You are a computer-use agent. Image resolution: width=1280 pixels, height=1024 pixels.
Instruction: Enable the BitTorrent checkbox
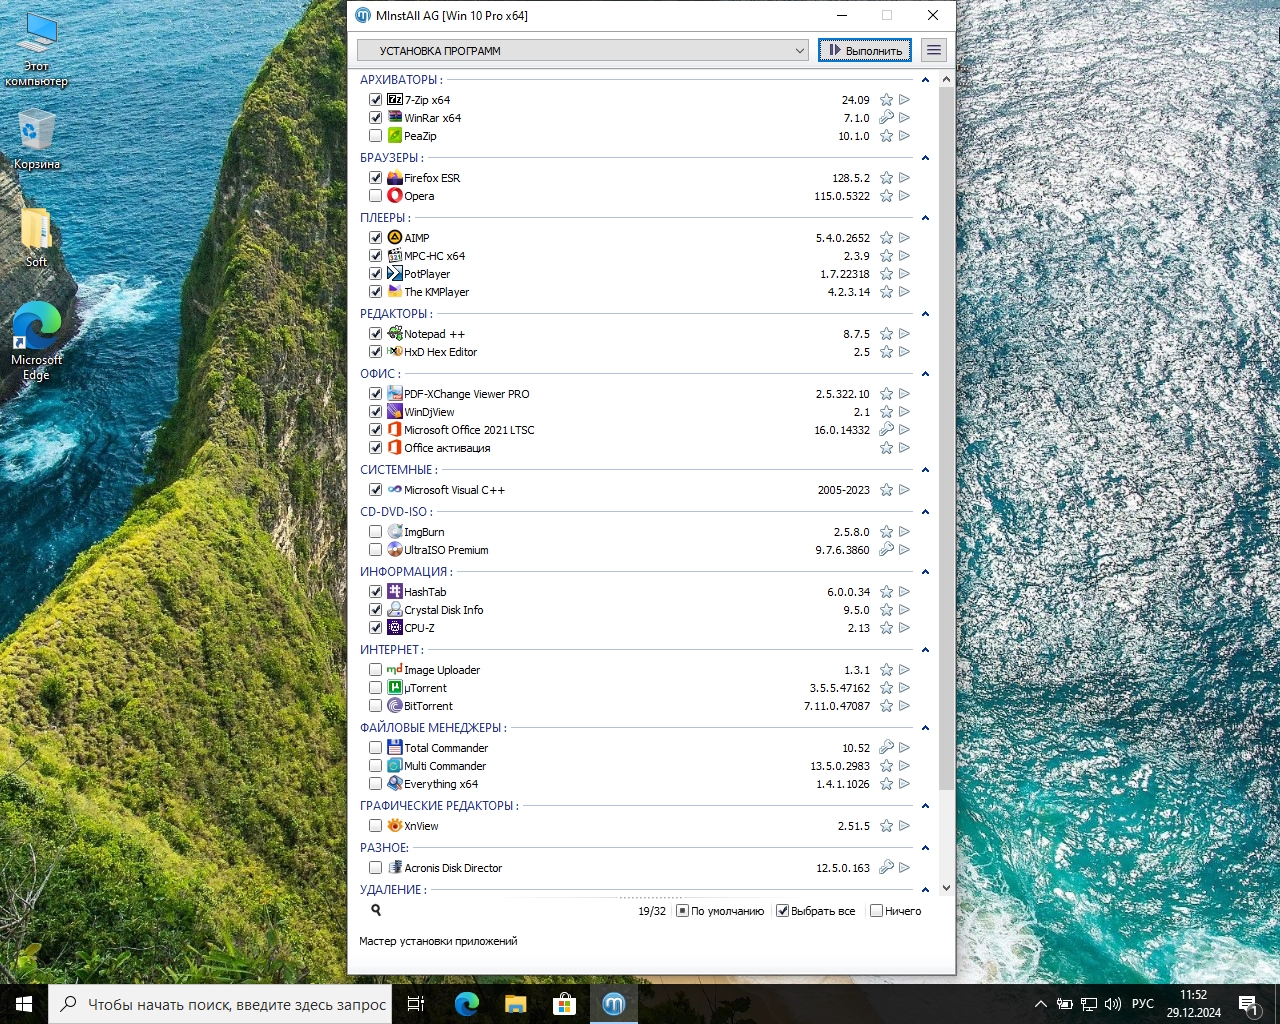pyautogui.click(x=375, y=706)
